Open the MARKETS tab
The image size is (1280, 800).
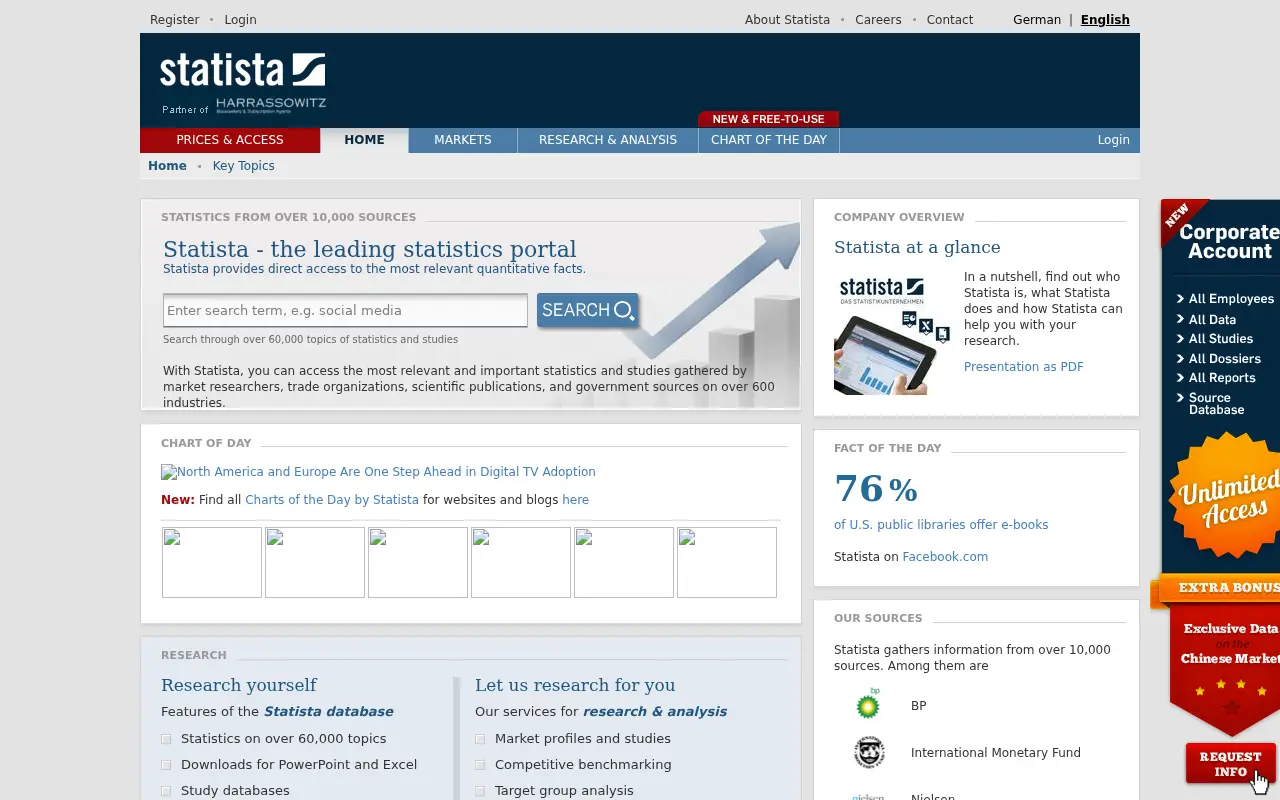point(462,140)
